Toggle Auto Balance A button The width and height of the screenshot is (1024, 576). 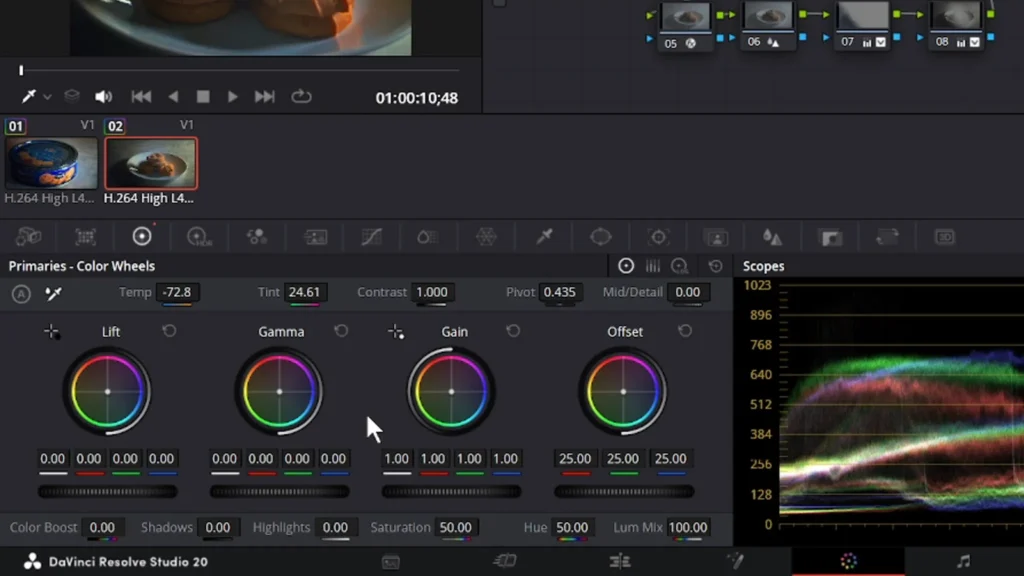tap(21, 293)
